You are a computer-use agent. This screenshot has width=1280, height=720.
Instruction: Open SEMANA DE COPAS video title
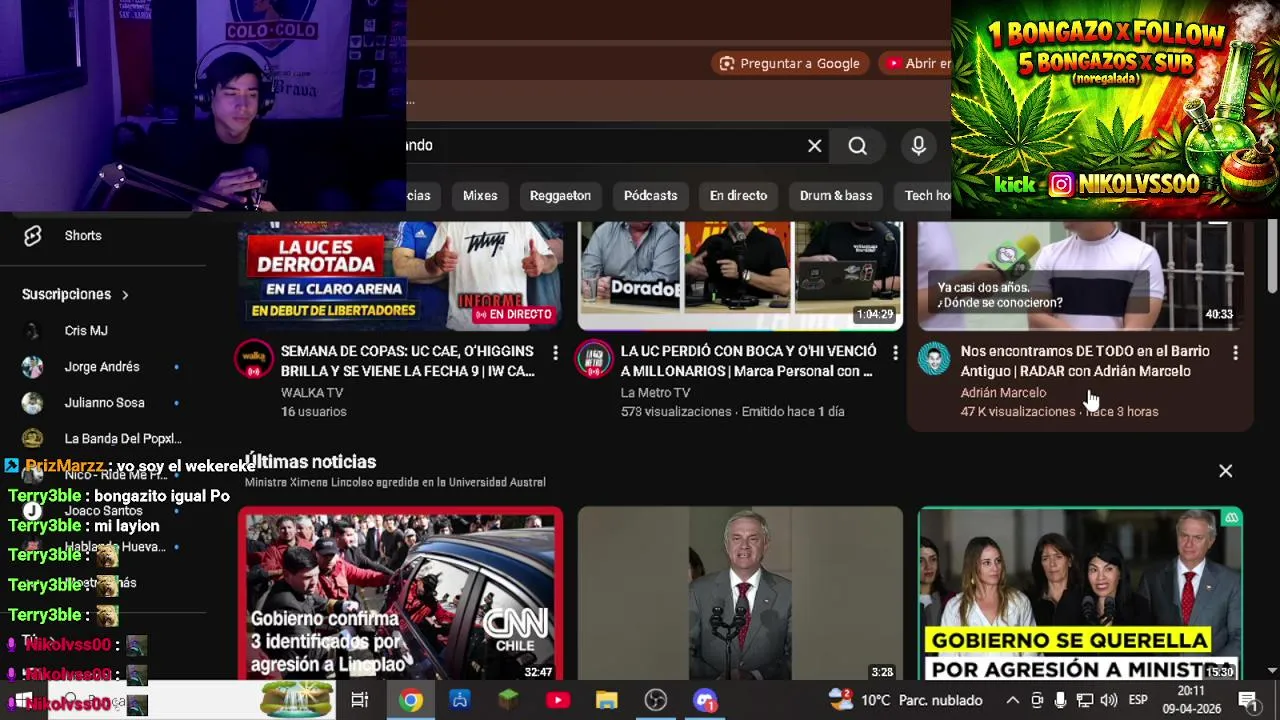(408, 361)
